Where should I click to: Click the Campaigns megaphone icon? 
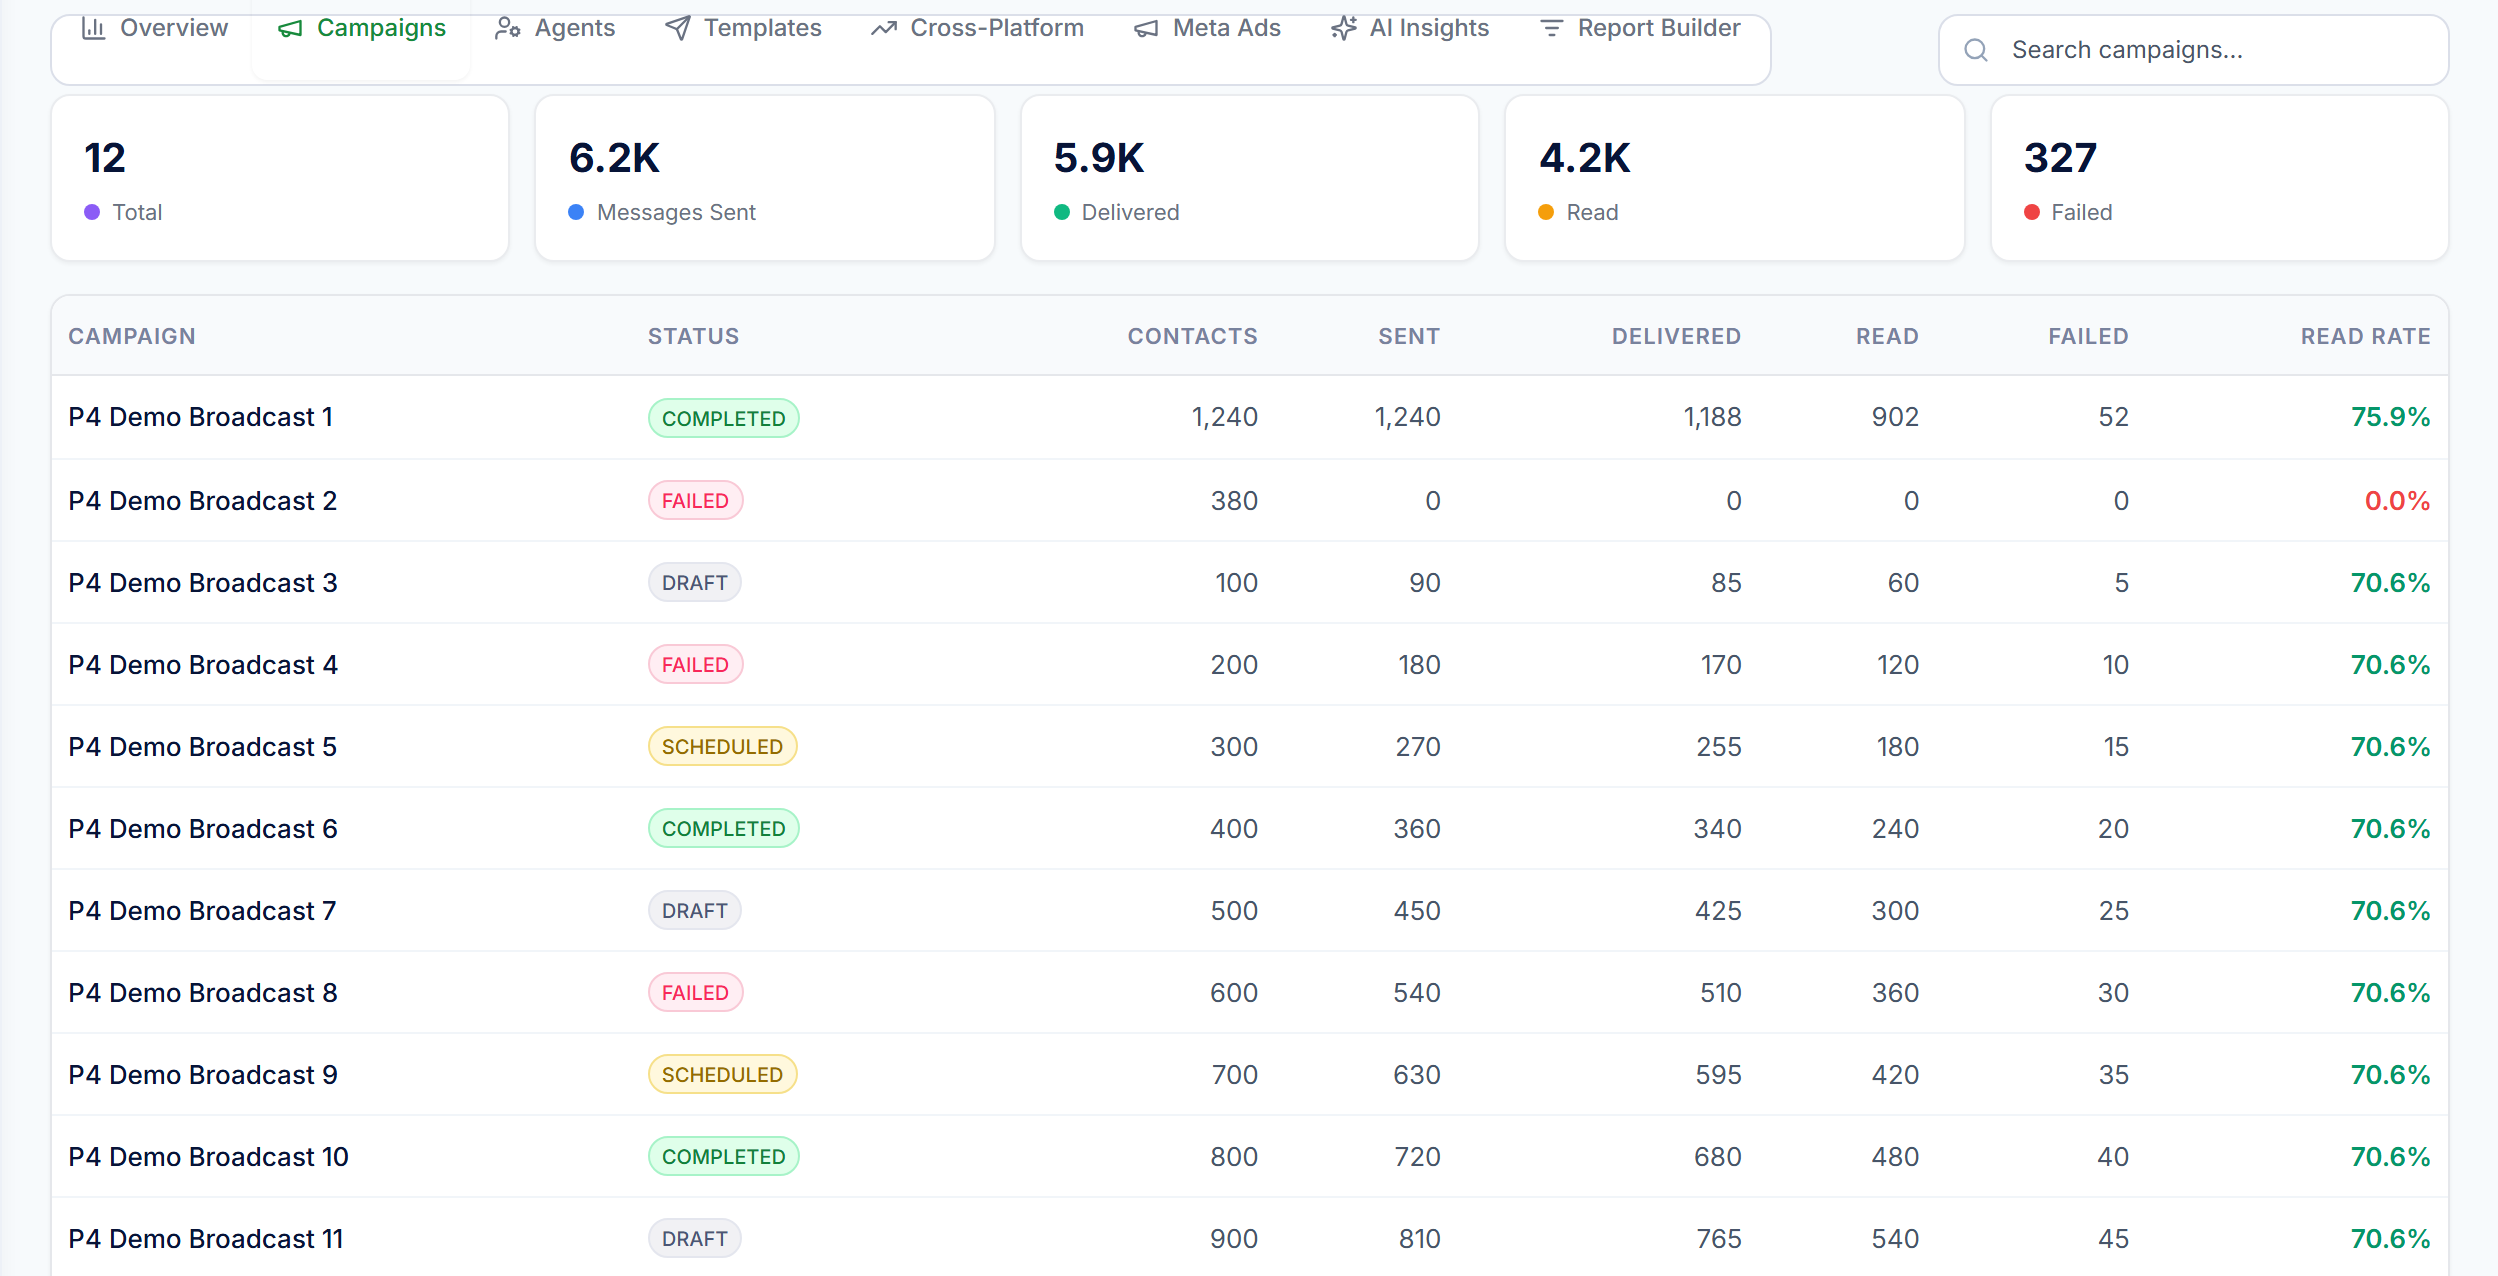coord(290,28)
